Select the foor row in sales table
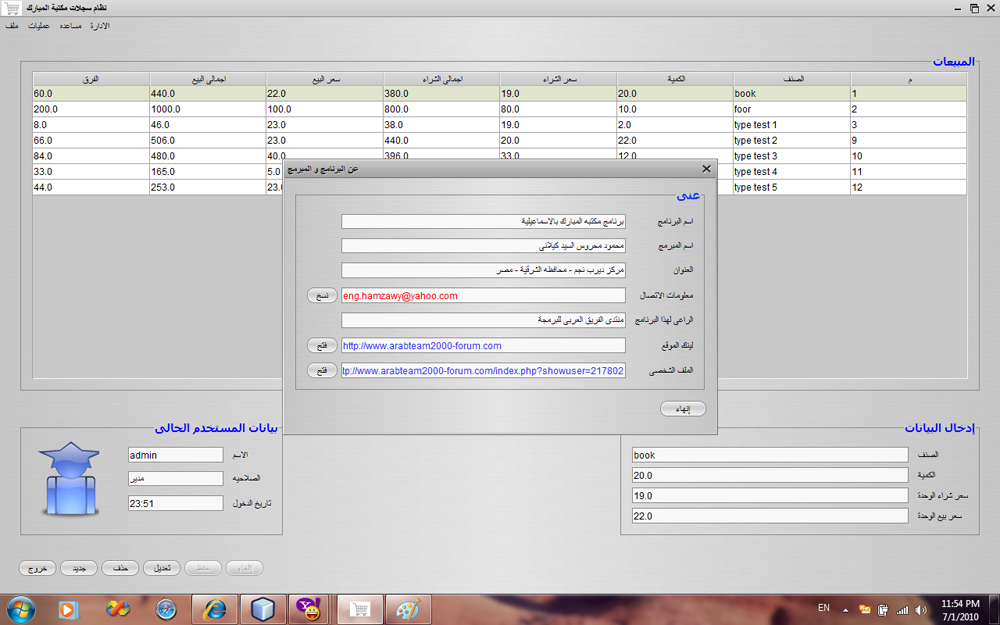Image resolution: width=1000 pixels, height=625 pixels. pos(499,109)
